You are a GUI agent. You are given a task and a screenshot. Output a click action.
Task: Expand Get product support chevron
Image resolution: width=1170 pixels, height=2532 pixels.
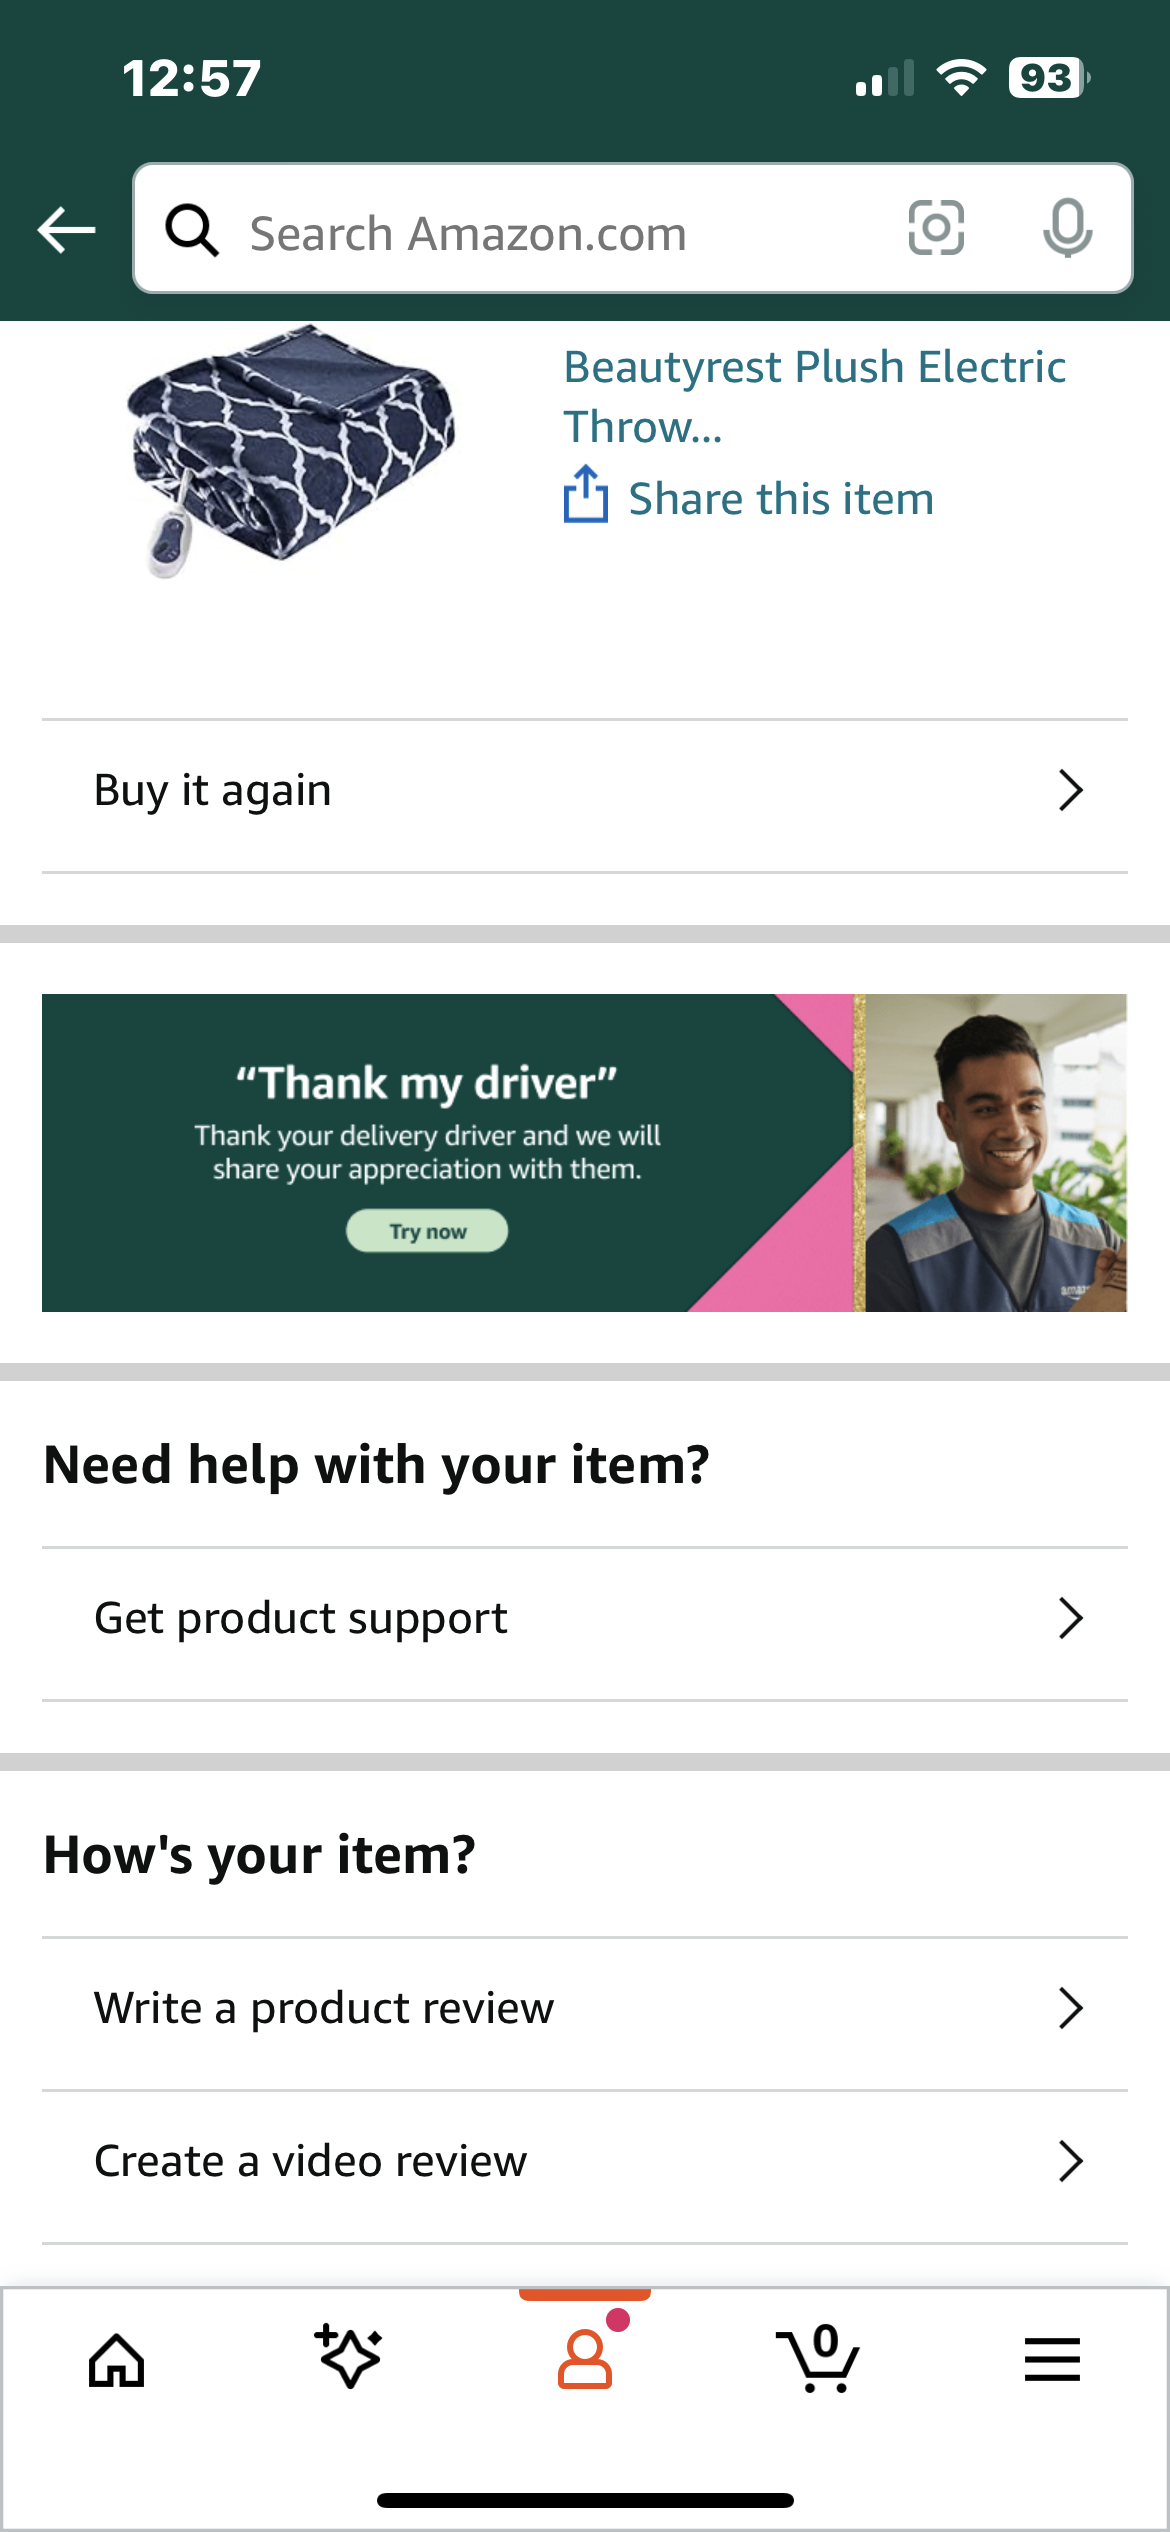coord(1071,1618)
